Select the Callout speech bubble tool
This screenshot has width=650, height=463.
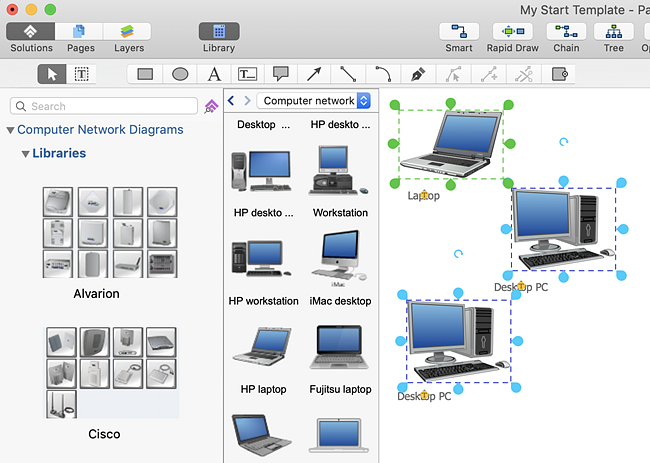pos(281,74)
